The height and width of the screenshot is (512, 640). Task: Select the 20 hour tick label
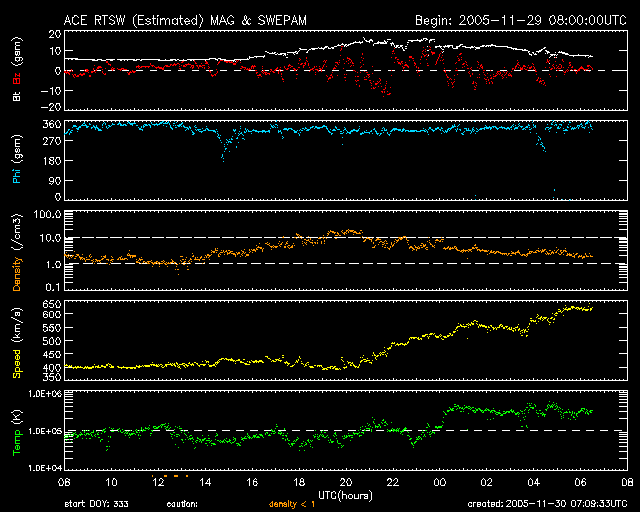pos(346,481)
